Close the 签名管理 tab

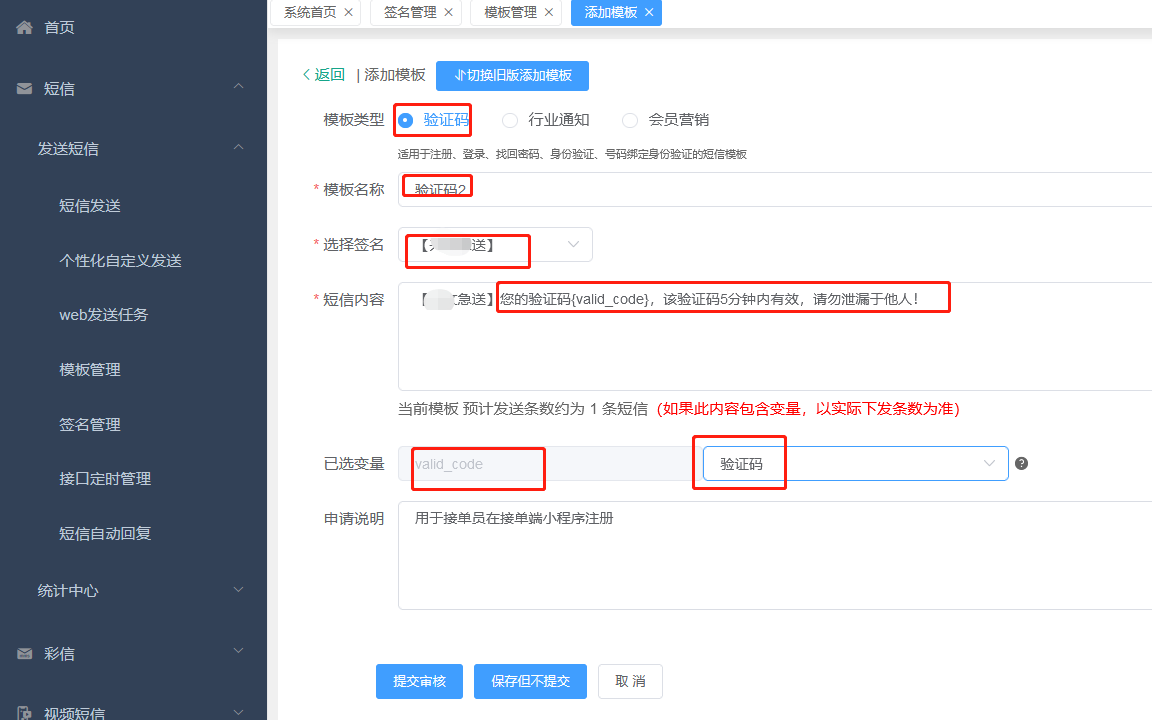tap(449, 12)
